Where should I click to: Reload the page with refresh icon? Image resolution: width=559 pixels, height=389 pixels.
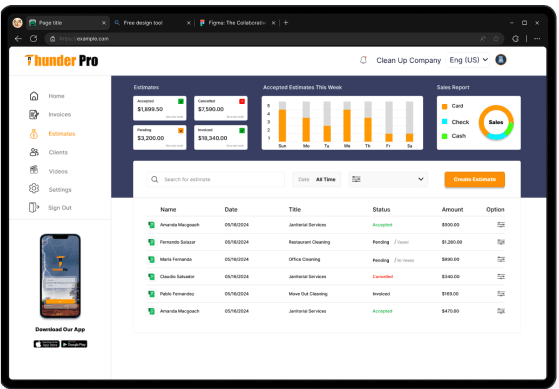pyautogui.click(x=34, y=39)
